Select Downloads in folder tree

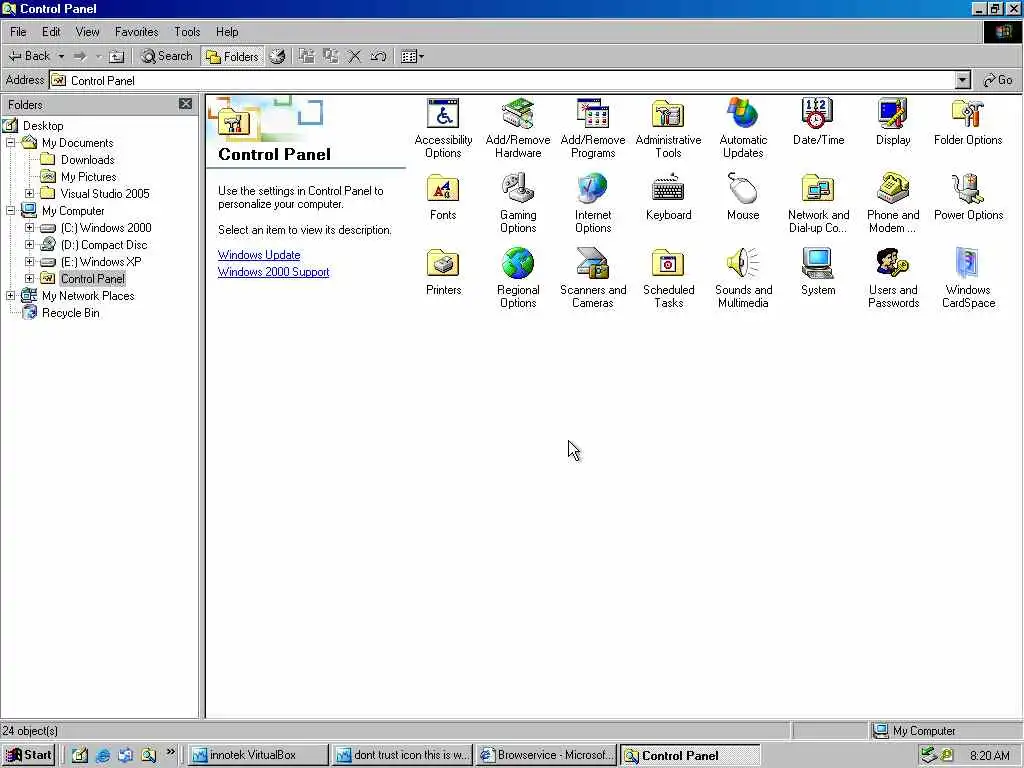coord(88,159)
